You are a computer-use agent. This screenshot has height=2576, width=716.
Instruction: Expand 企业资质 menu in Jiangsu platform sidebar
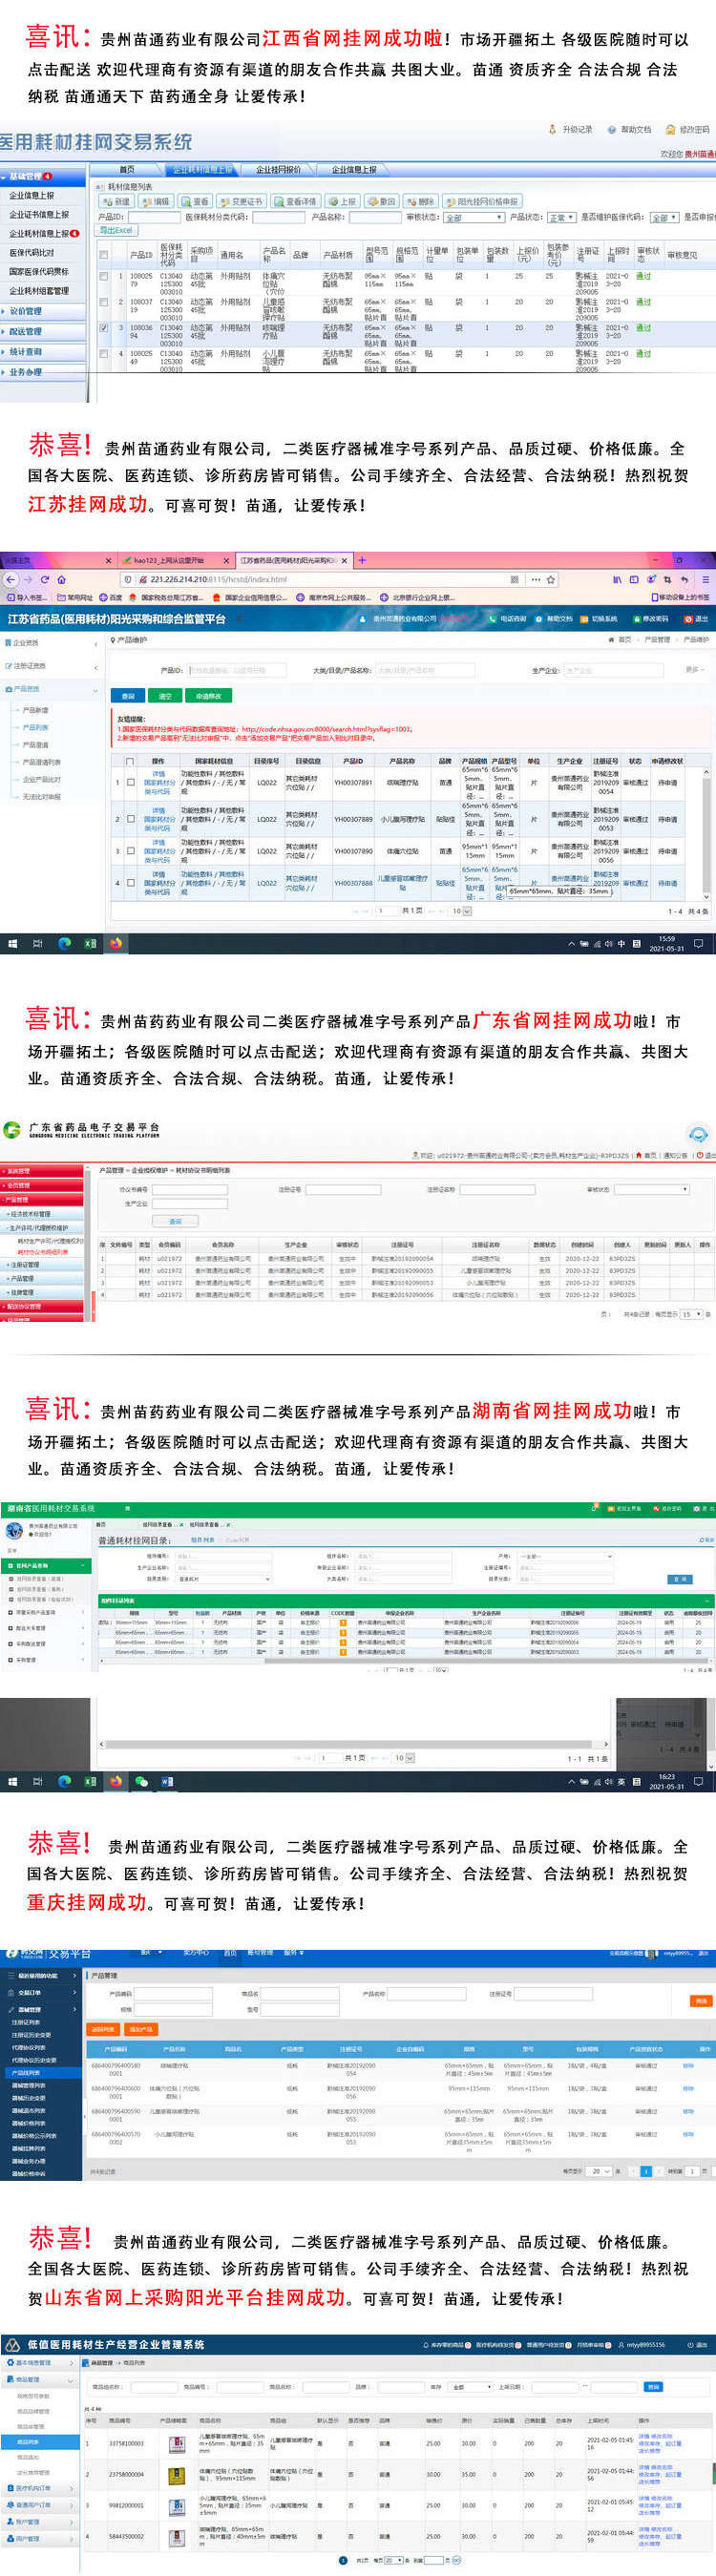point(50,643)
